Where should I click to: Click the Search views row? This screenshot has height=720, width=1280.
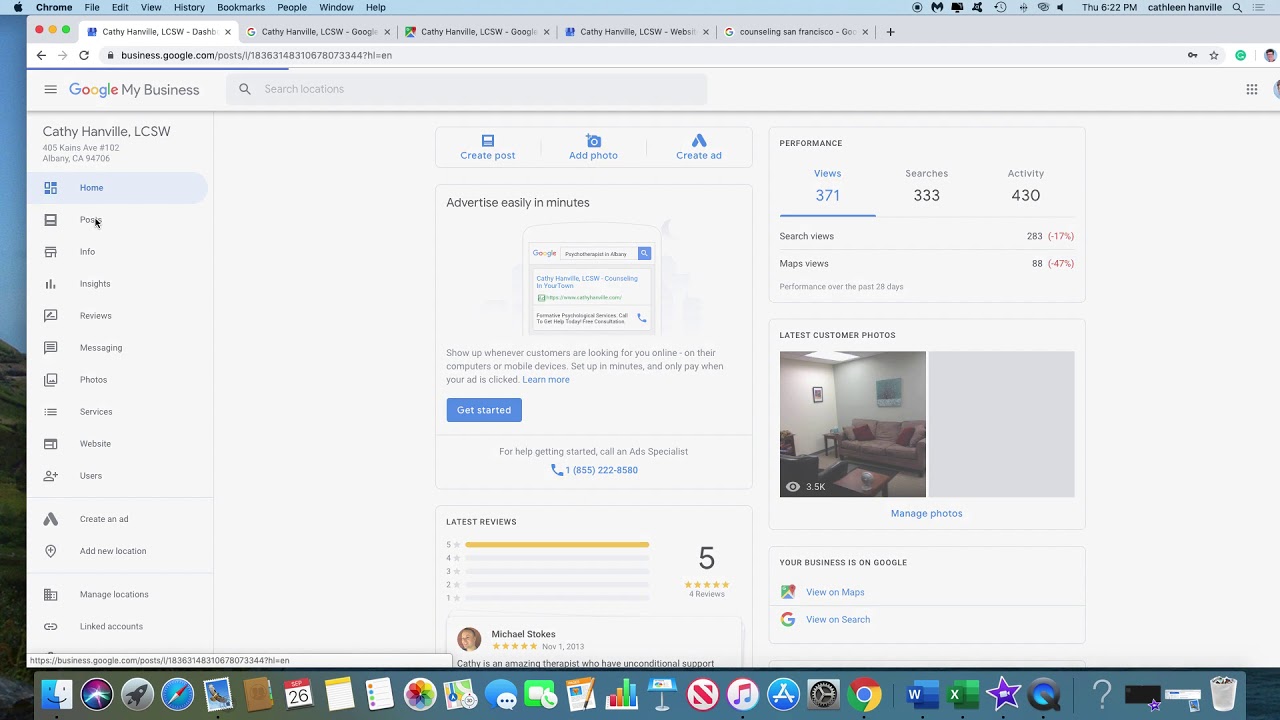coord(927,236)
